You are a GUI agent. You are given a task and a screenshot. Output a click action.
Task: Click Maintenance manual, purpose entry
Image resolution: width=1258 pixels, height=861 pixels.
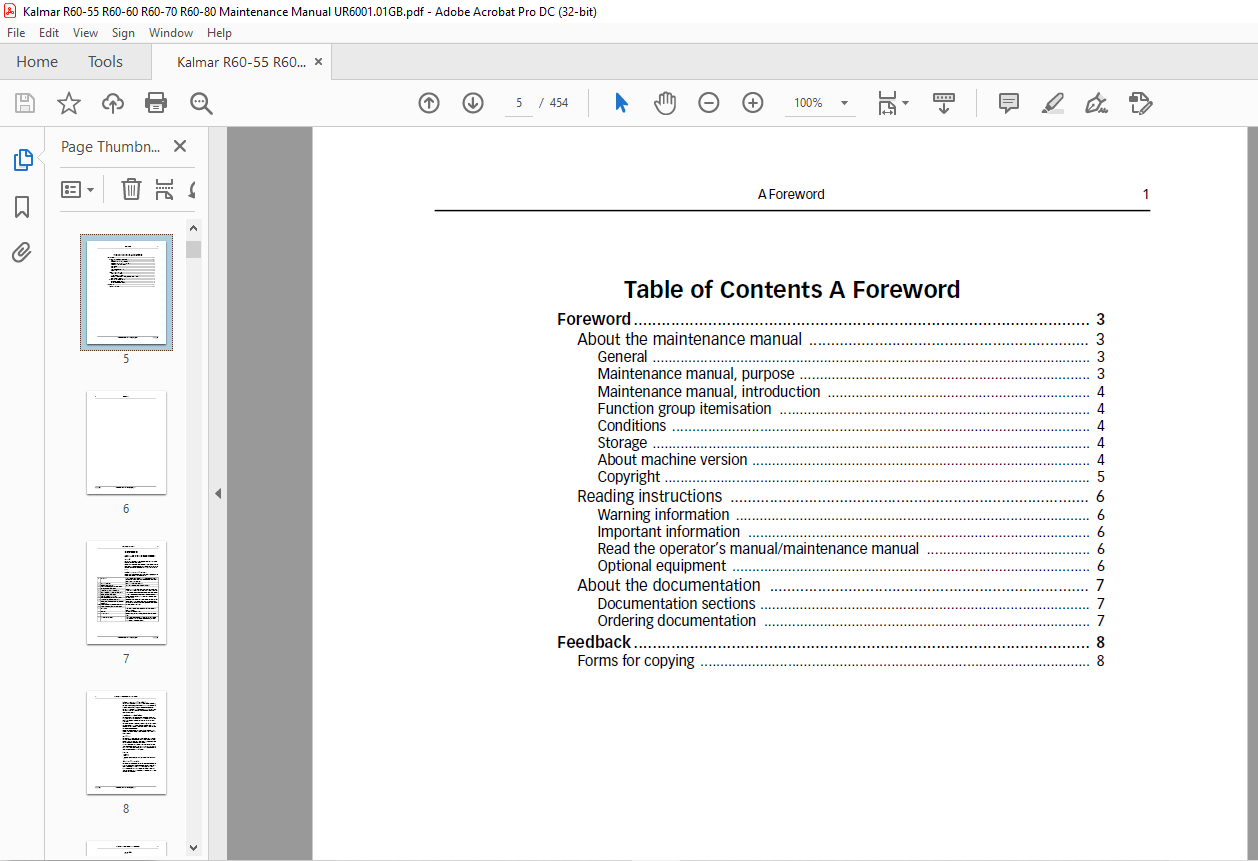[x=850, y=374]
